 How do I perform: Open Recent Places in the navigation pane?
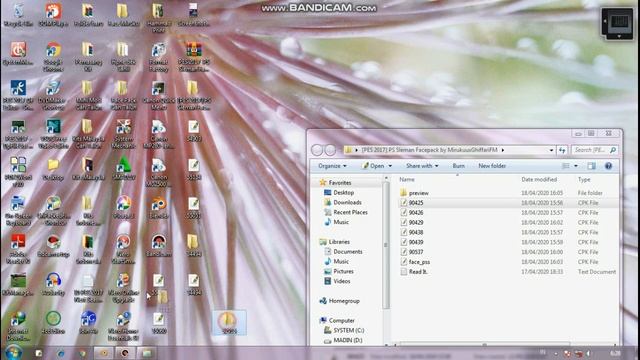[350, 212]
